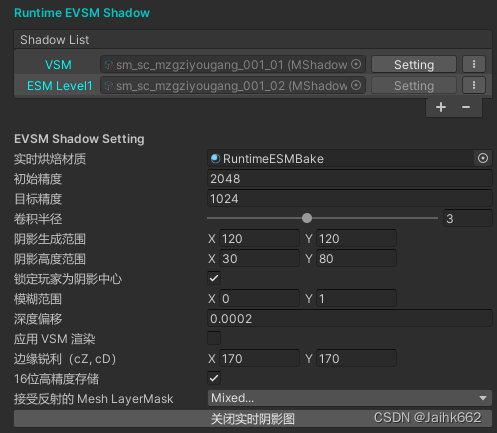
Task: Click 阴影生成范围 X field
Action: click(x=259, y=239)
